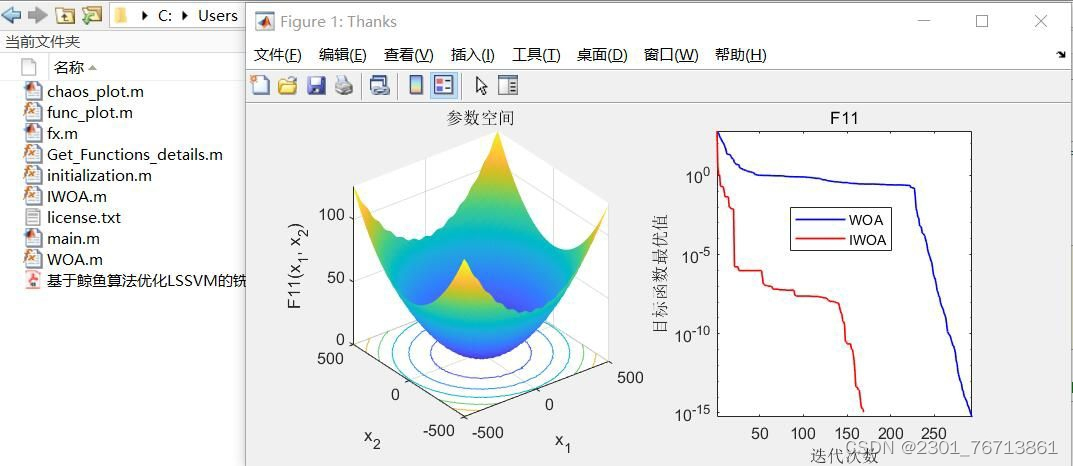Select func_plot.m in the file list
This screenshot has width=1073, height=466.
point(90,113)
